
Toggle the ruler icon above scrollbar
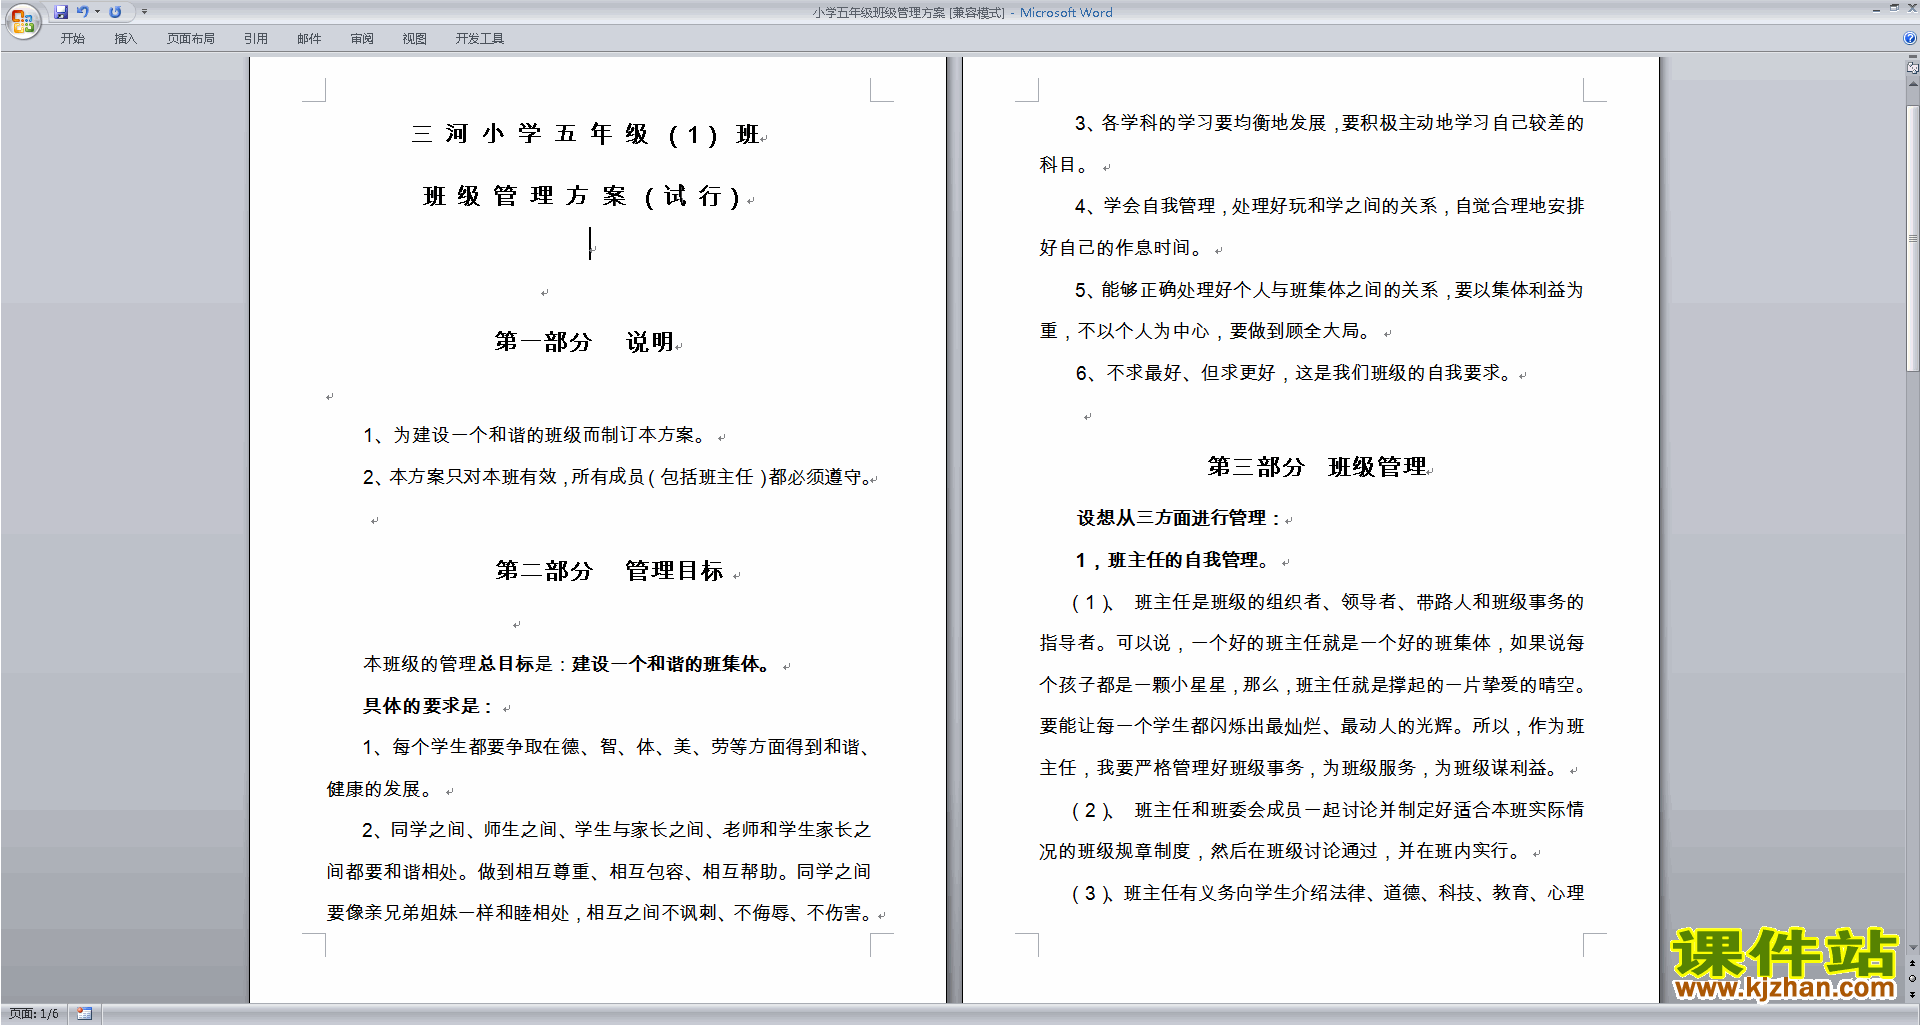pos(1912,68)
